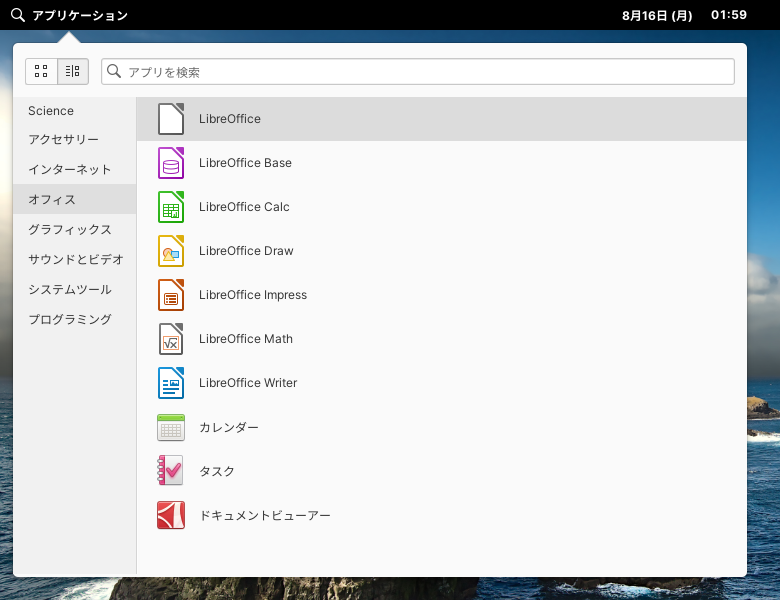
Task: Launch the ドキュメントビューアー PDF icon
Action: [171, 515]
